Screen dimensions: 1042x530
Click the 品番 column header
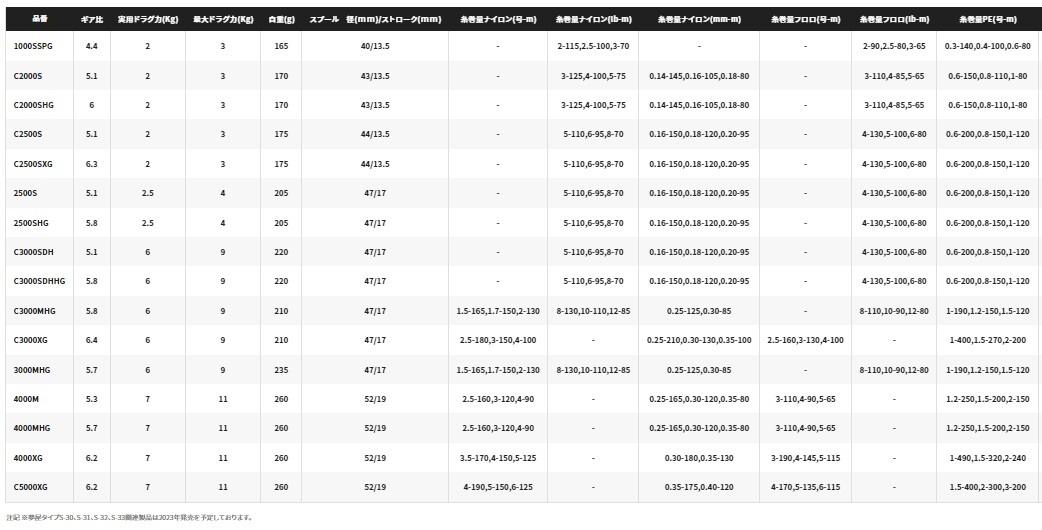pyautogui.click(x=39, y=19)
